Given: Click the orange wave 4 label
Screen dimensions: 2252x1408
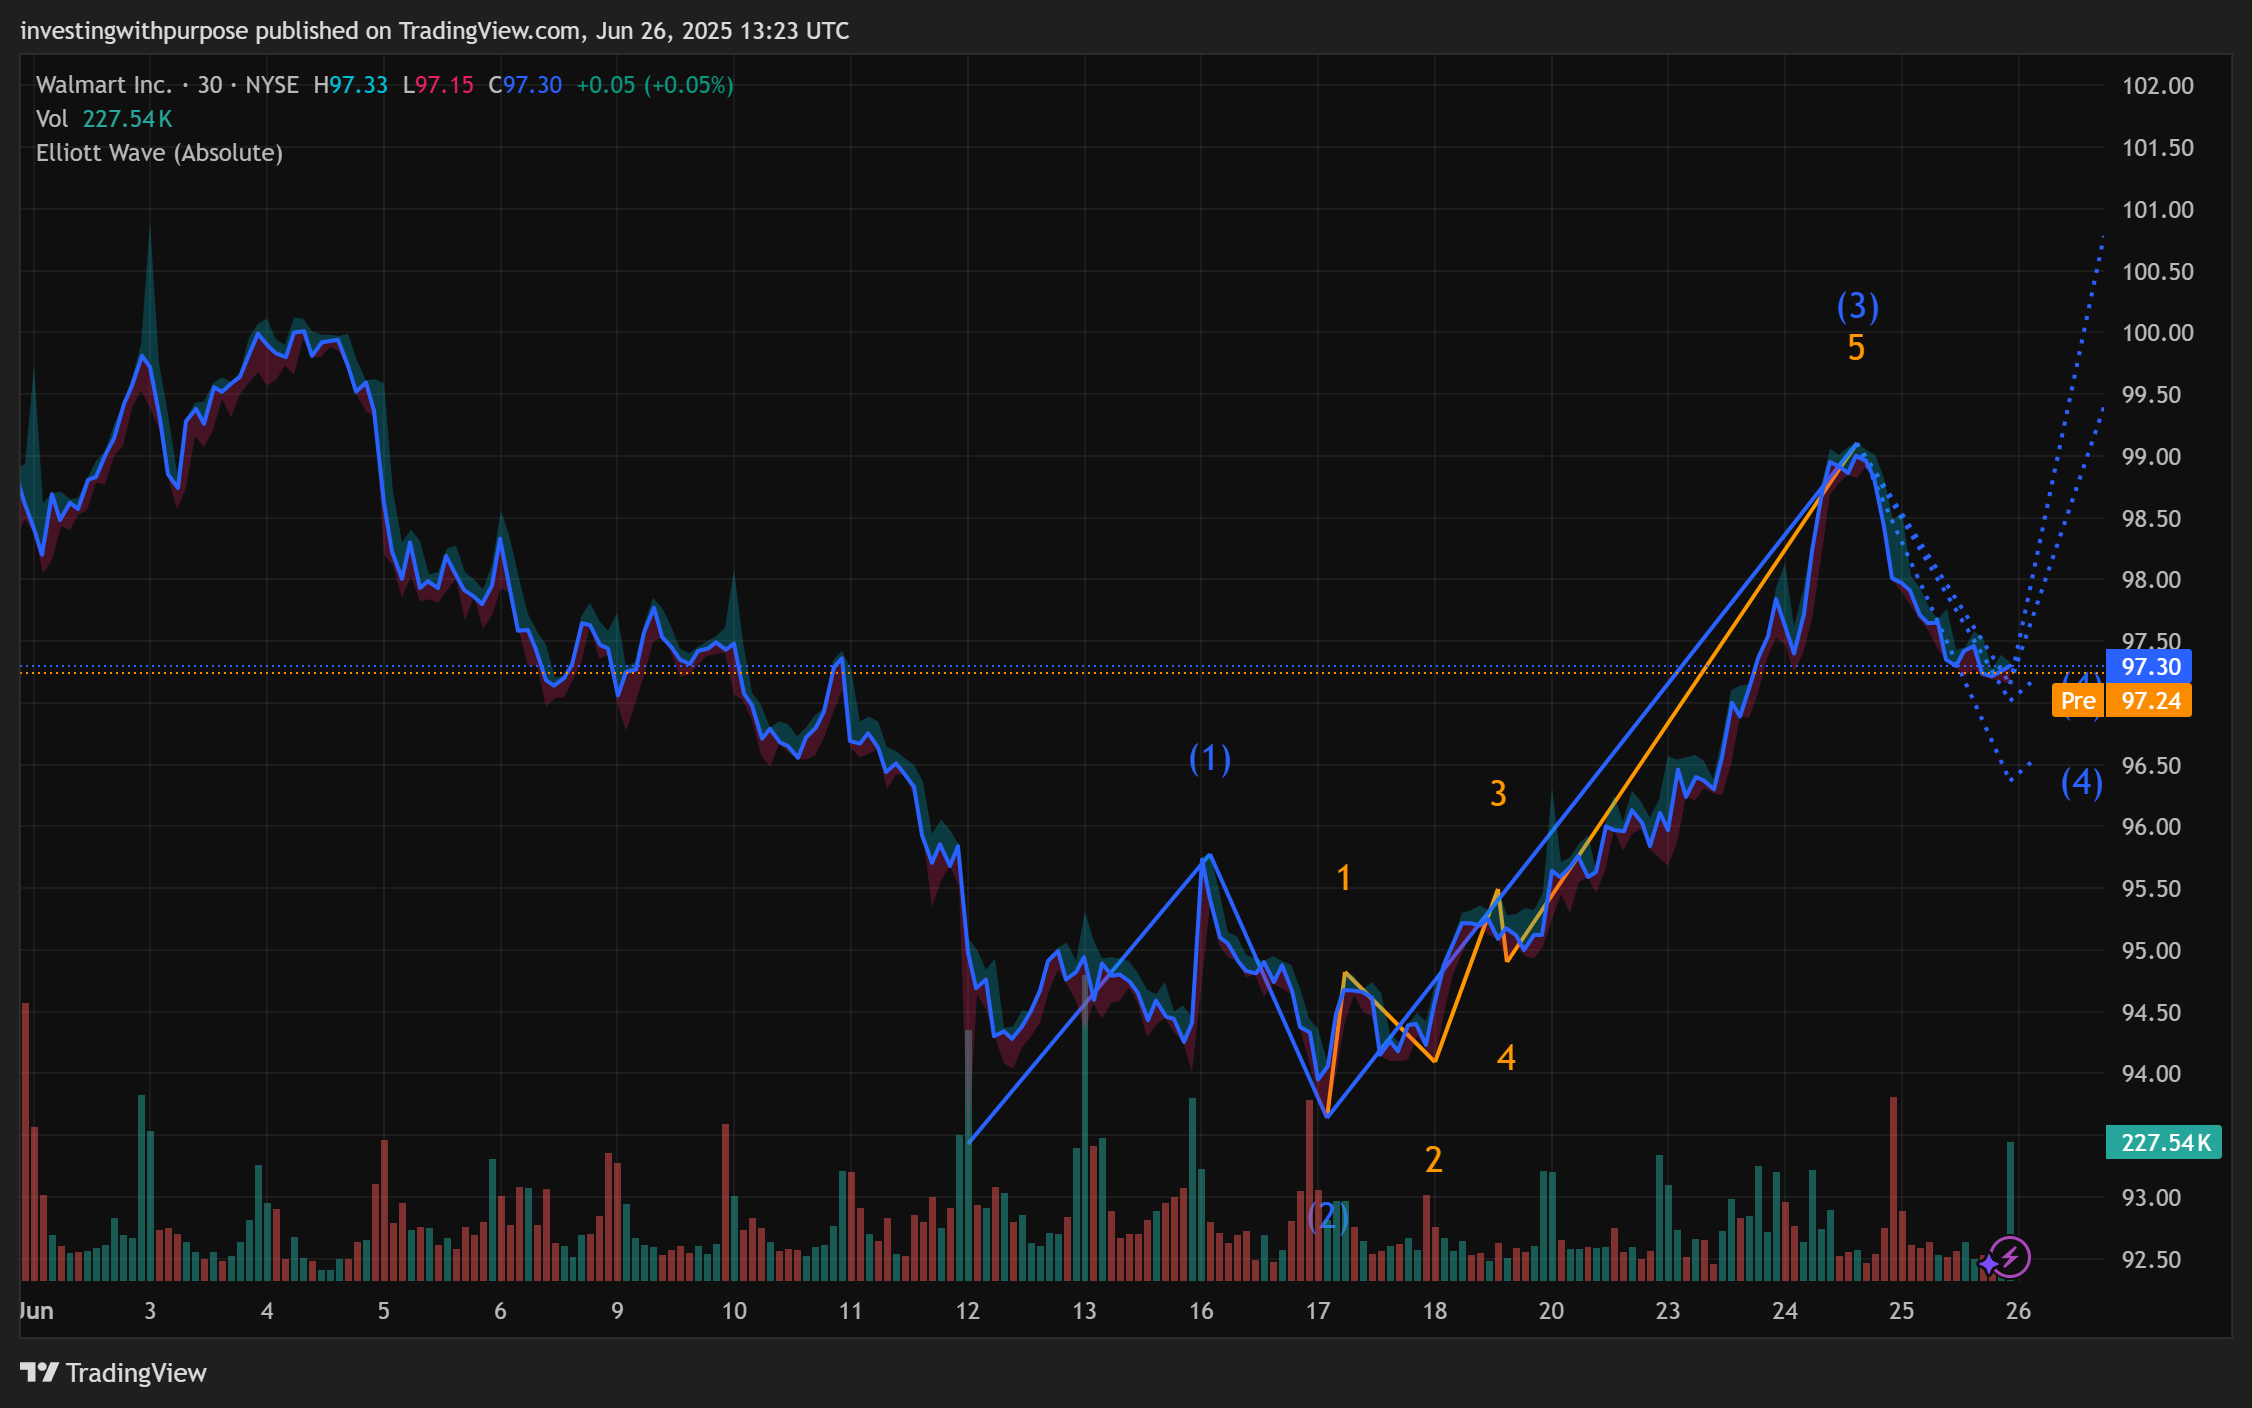Looking at the screenshot, I should tap(1506, 1057).
